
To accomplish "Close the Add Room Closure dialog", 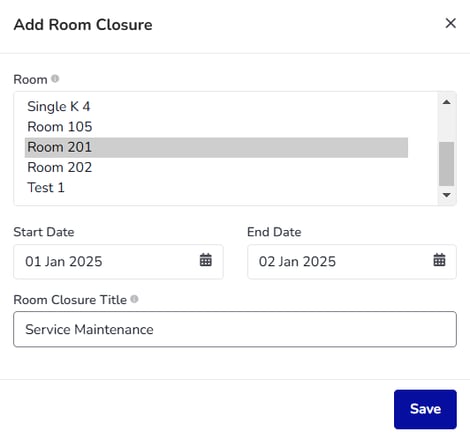I will (x=451, y=23).
